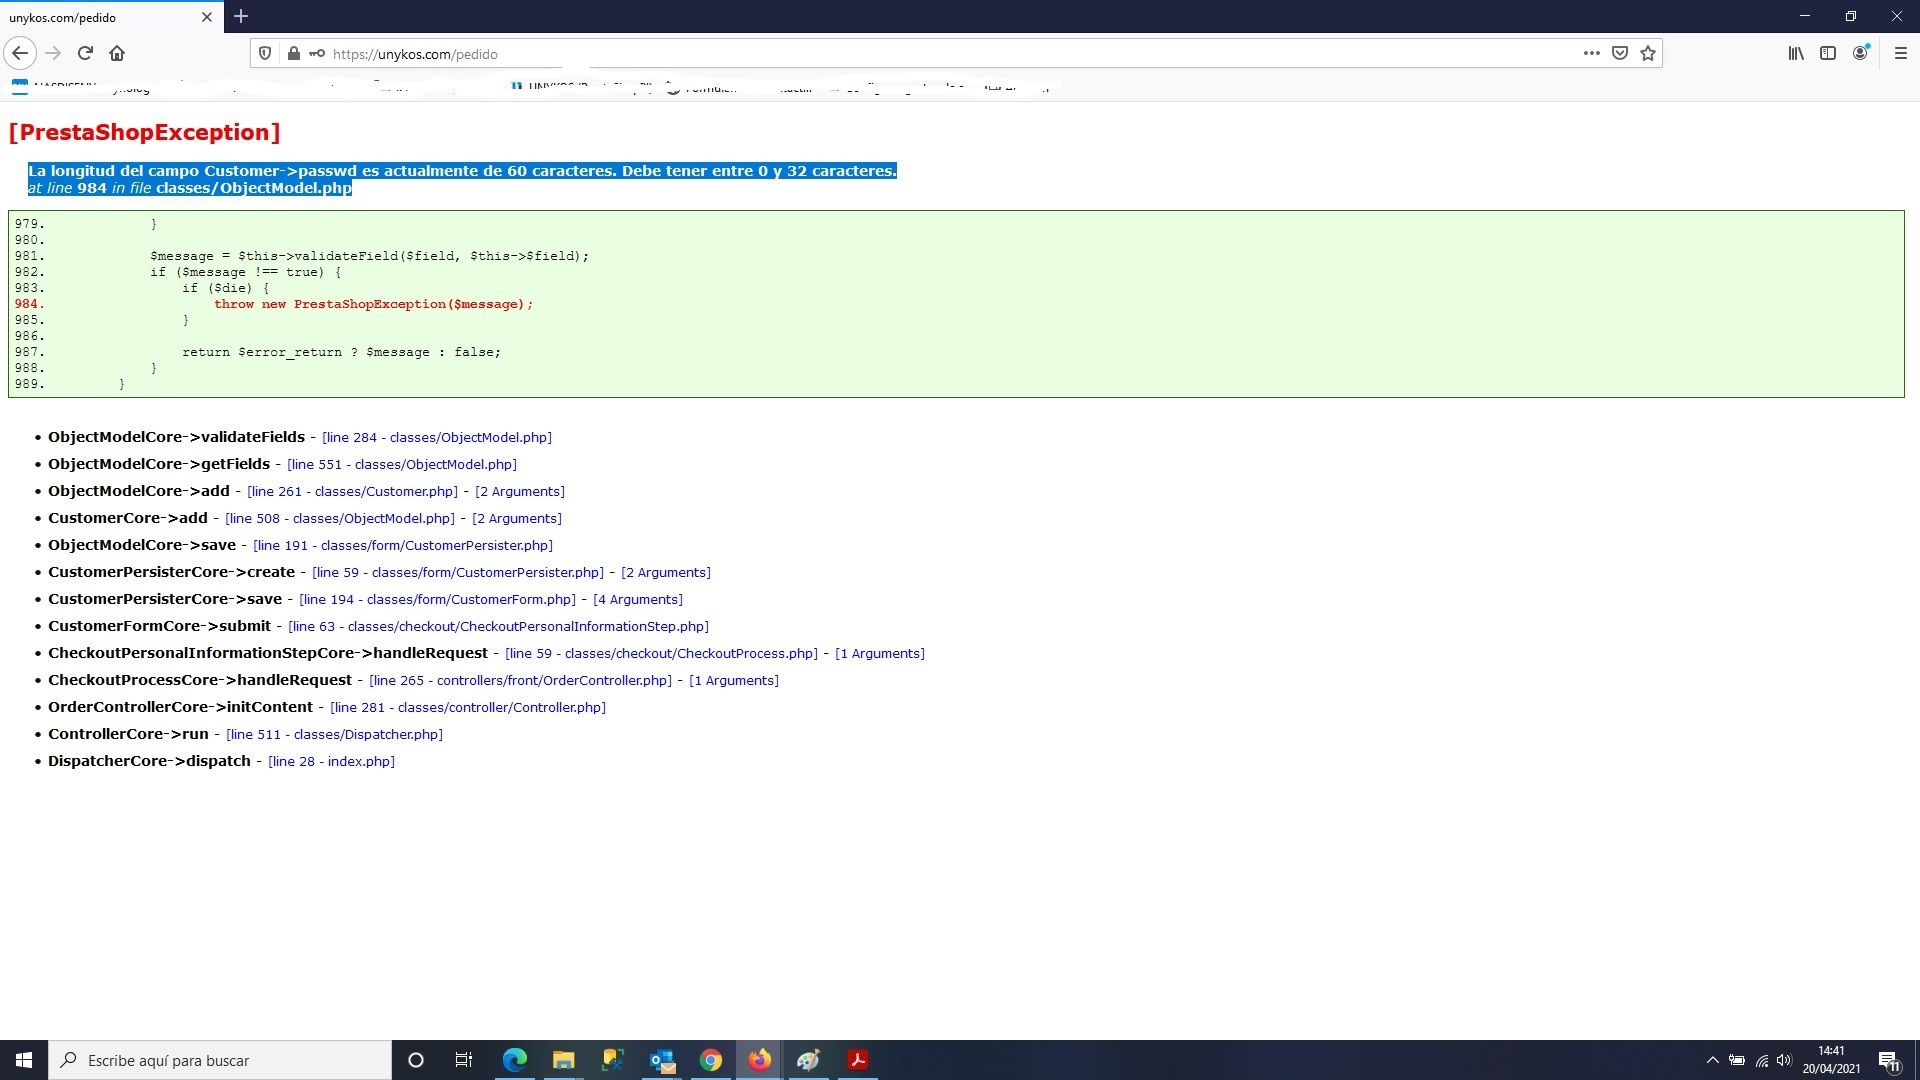Open line 261 classes/Customer.php trace link
This screenshot has width=1920, height=1080.
352,491
